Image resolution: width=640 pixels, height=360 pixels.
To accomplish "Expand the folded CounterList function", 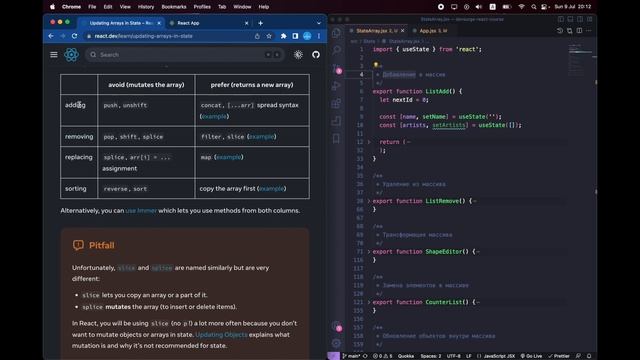I will coord(369,302).
